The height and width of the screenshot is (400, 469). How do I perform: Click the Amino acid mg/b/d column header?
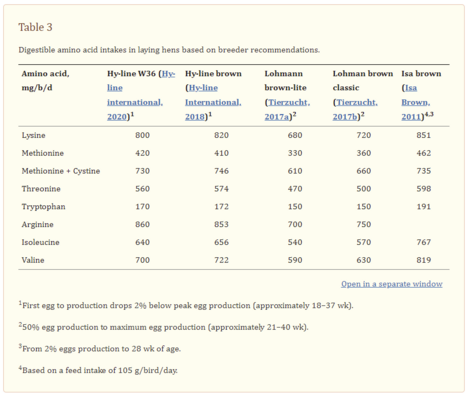click(45, 81)
